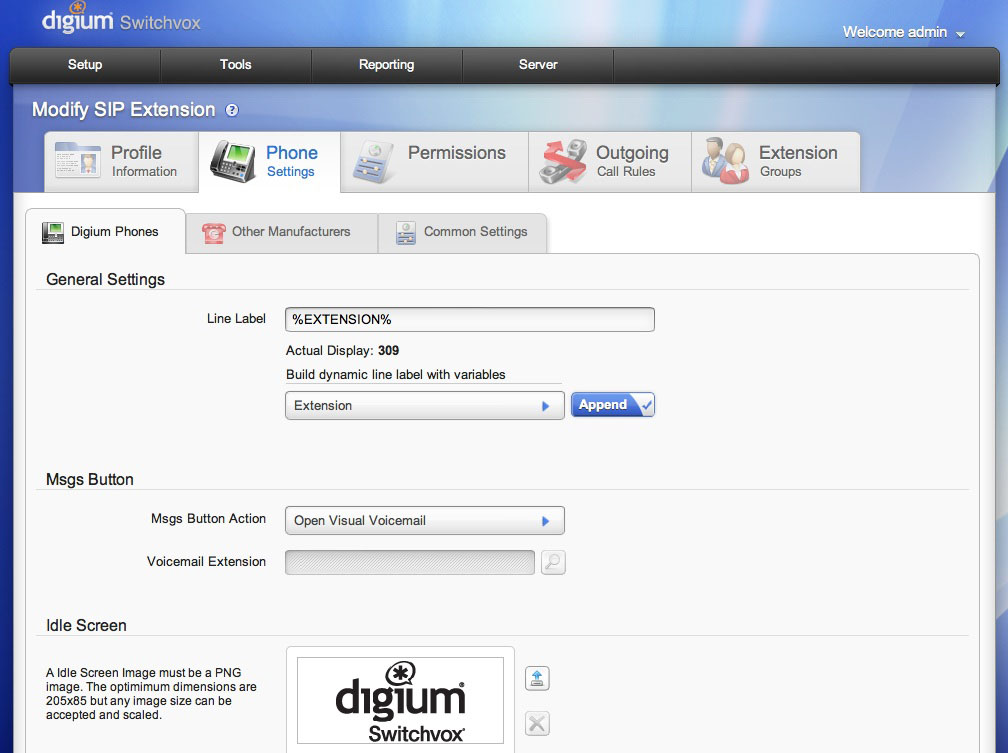
Task: Select the Digium Phones sub-tab
Action: coord(105,231)
